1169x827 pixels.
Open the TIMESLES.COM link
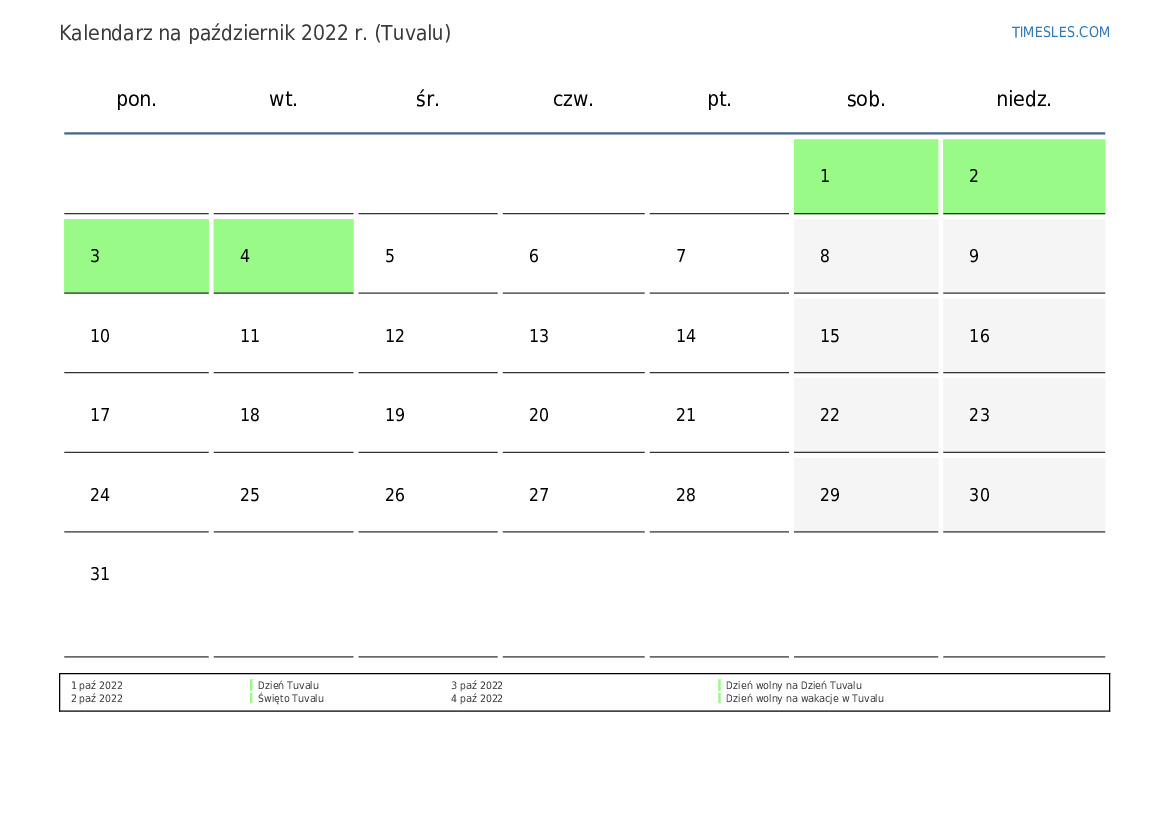coord(1060,32)
